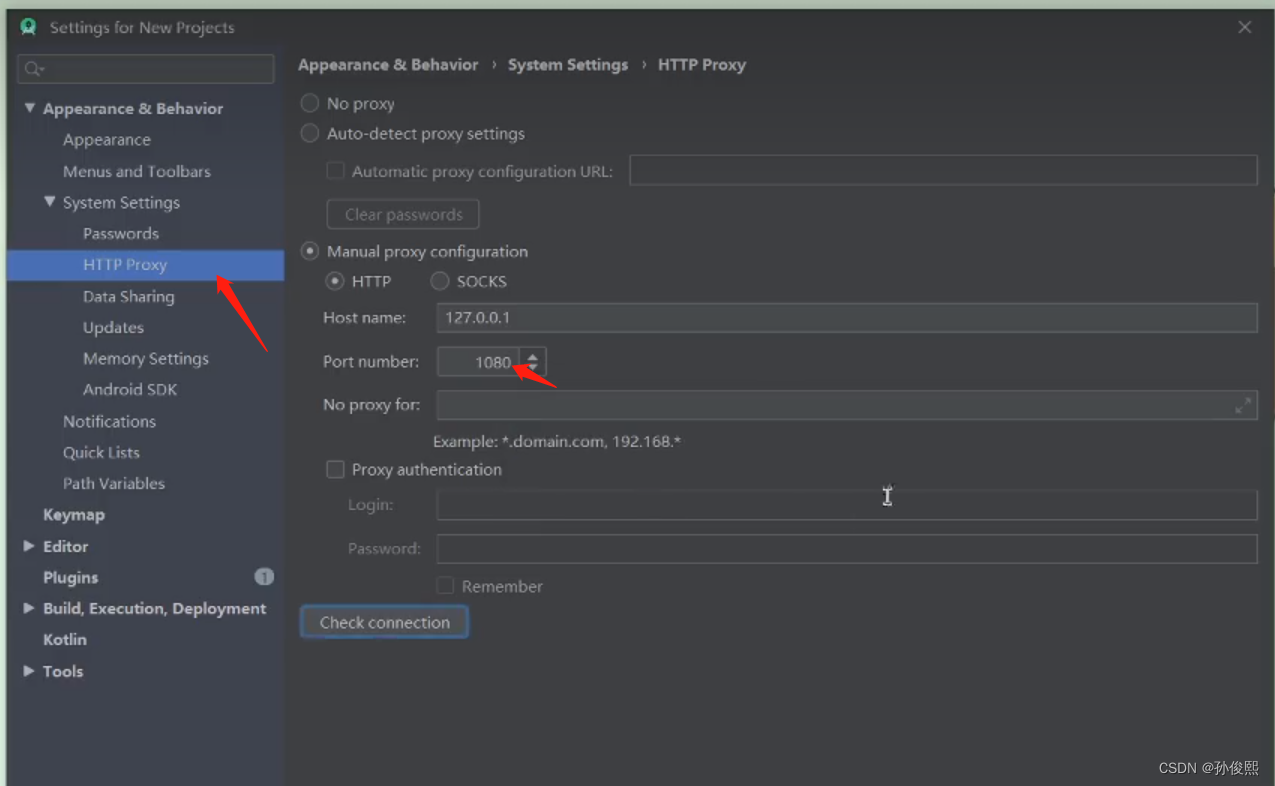Open the Quick Lists settings page
This screenshot has width=1275, height=786.
tap(101, 452)
